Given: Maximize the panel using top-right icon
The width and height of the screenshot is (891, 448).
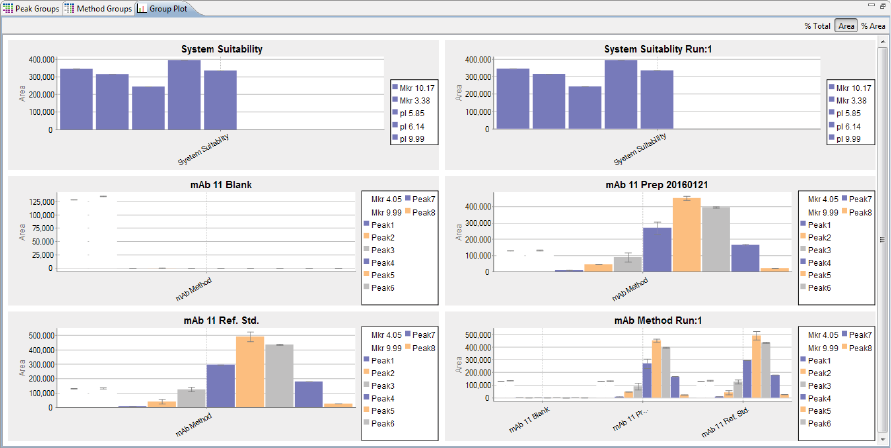Looking at the screenshot, I should (882, 5).
